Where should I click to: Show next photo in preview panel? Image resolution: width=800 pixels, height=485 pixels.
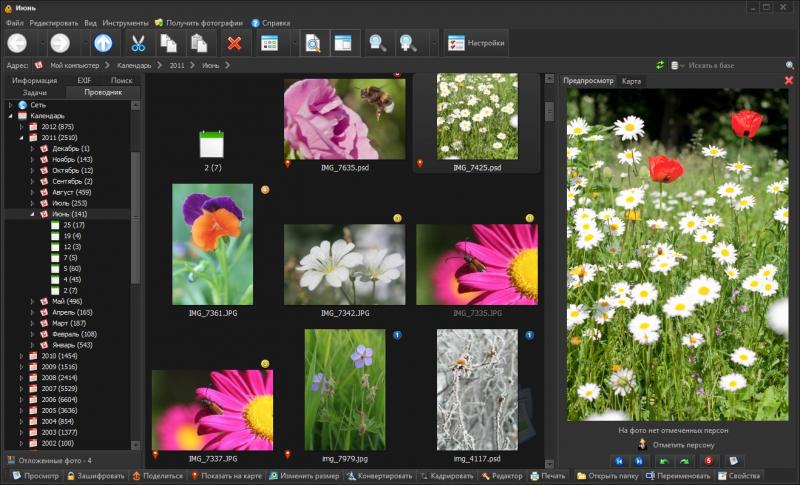click(x=639, y=461)
